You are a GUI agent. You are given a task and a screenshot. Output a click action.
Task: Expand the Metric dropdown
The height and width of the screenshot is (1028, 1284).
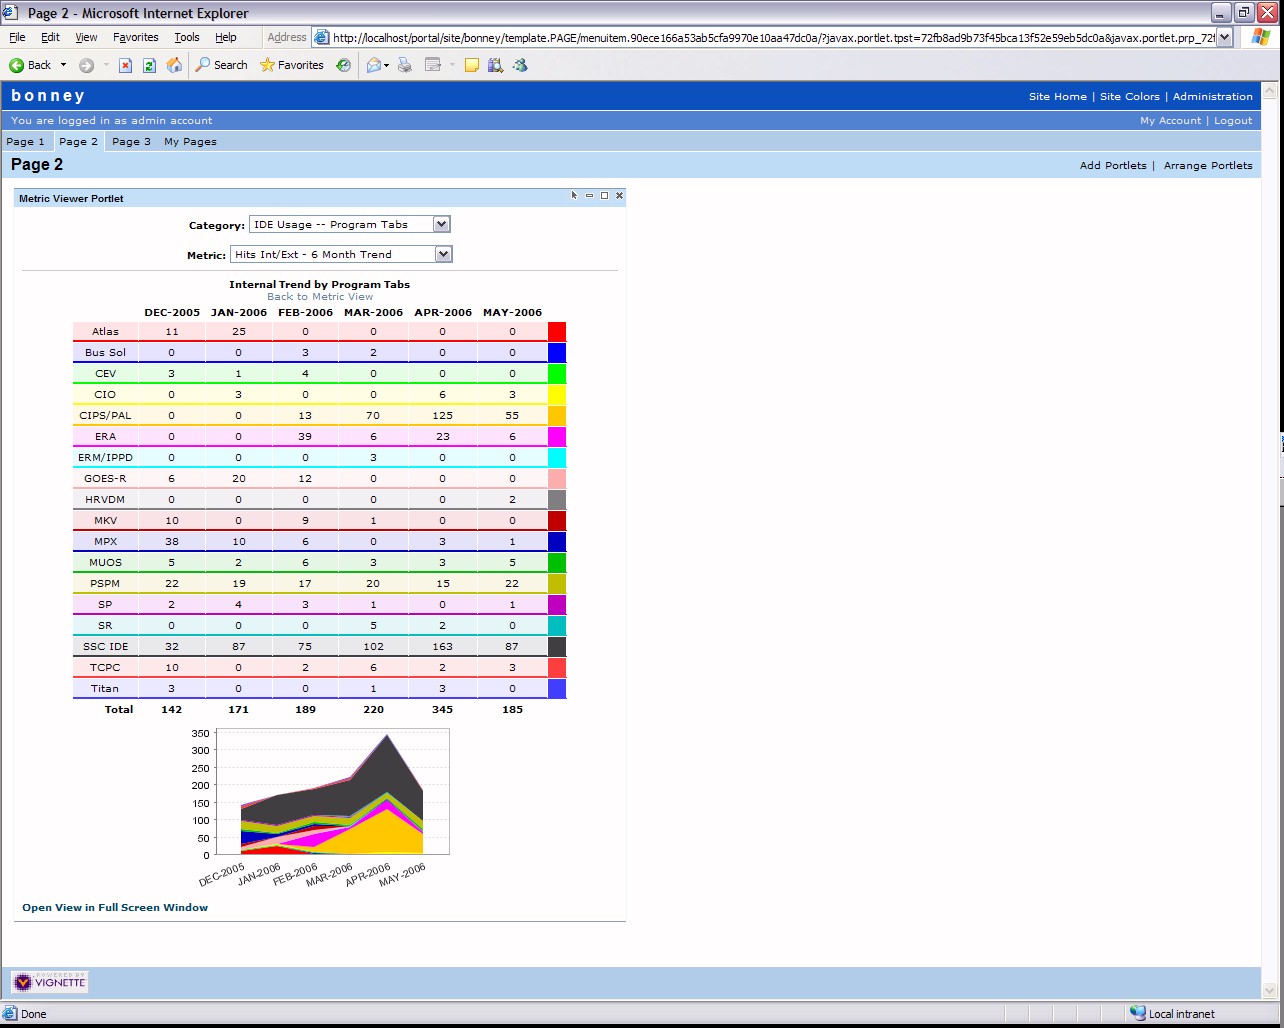(444, 255)
